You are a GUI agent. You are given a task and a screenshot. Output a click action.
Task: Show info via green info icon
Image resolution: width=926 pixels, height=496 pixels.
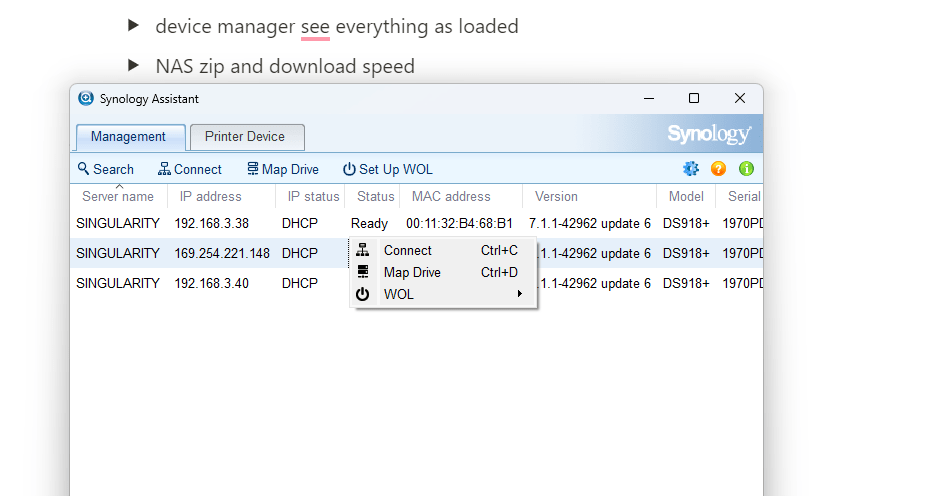[x=746, y=169]
